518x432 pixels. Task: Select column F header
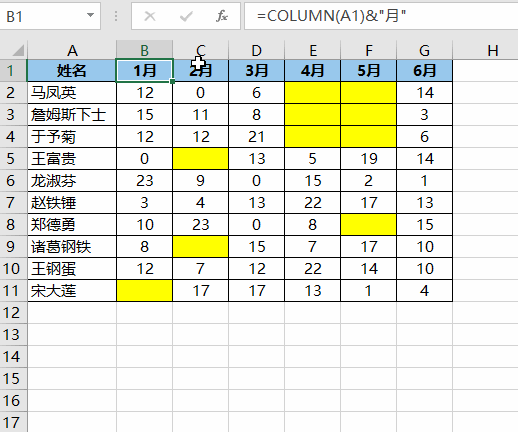pos(368,50)
